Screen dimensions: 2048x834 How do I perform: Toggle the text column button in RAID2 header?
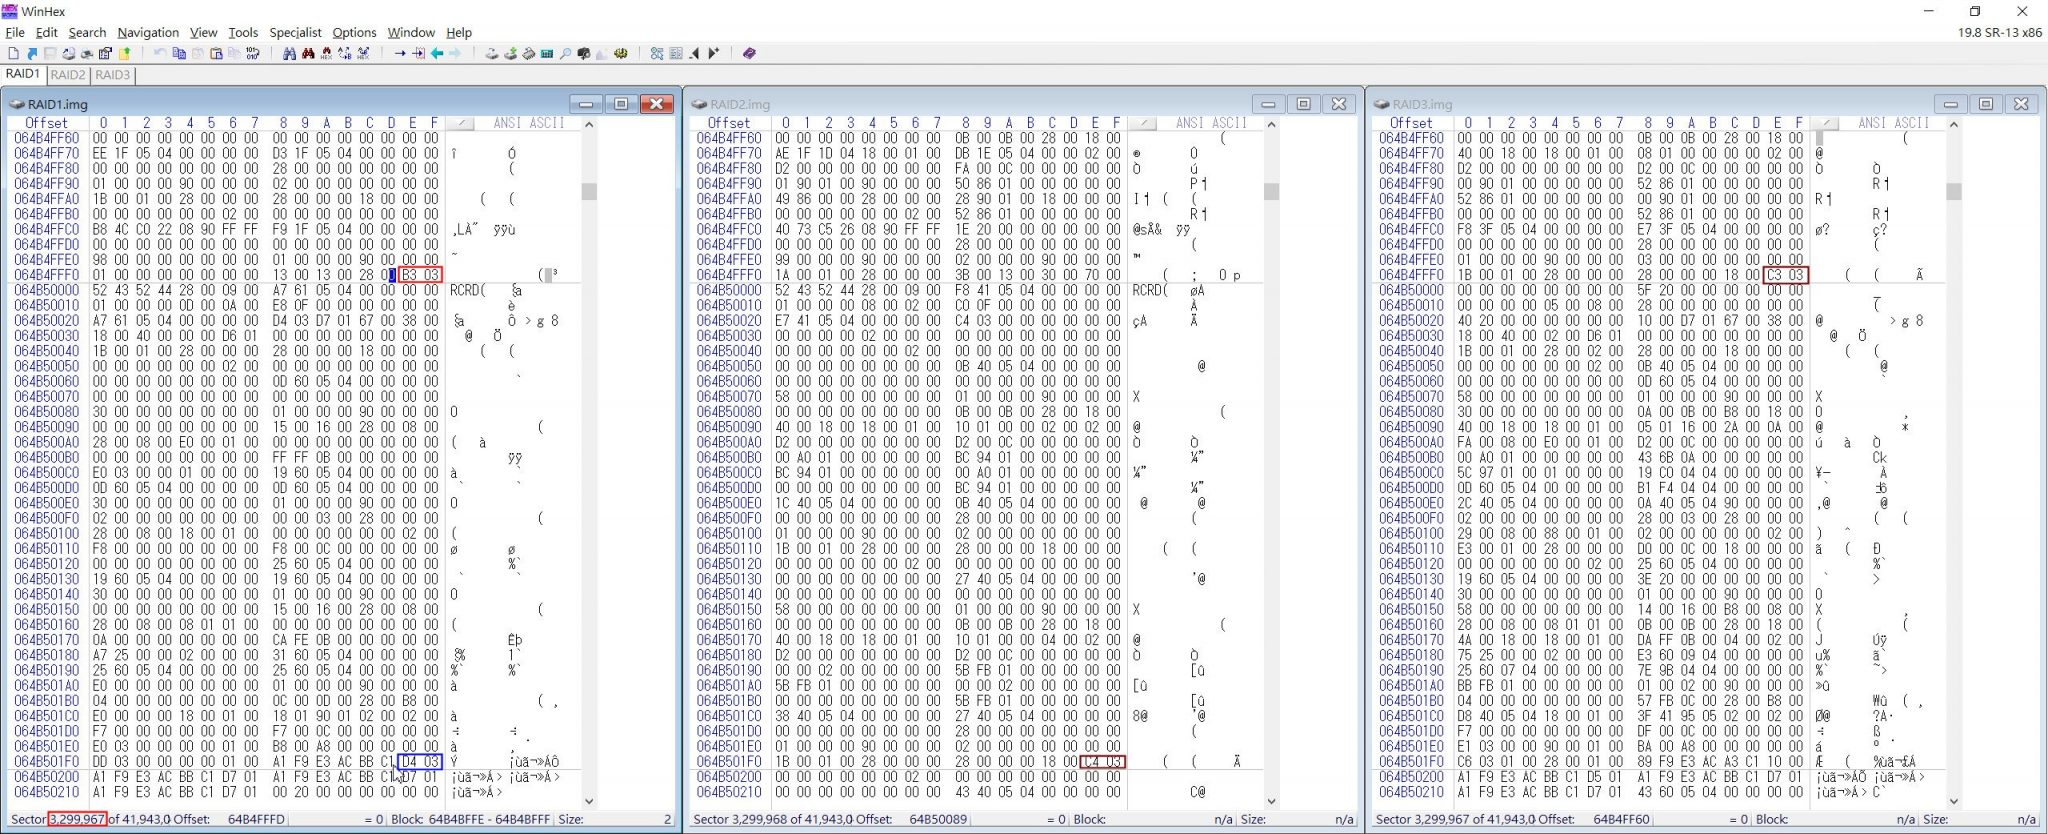click(1143, 123)
